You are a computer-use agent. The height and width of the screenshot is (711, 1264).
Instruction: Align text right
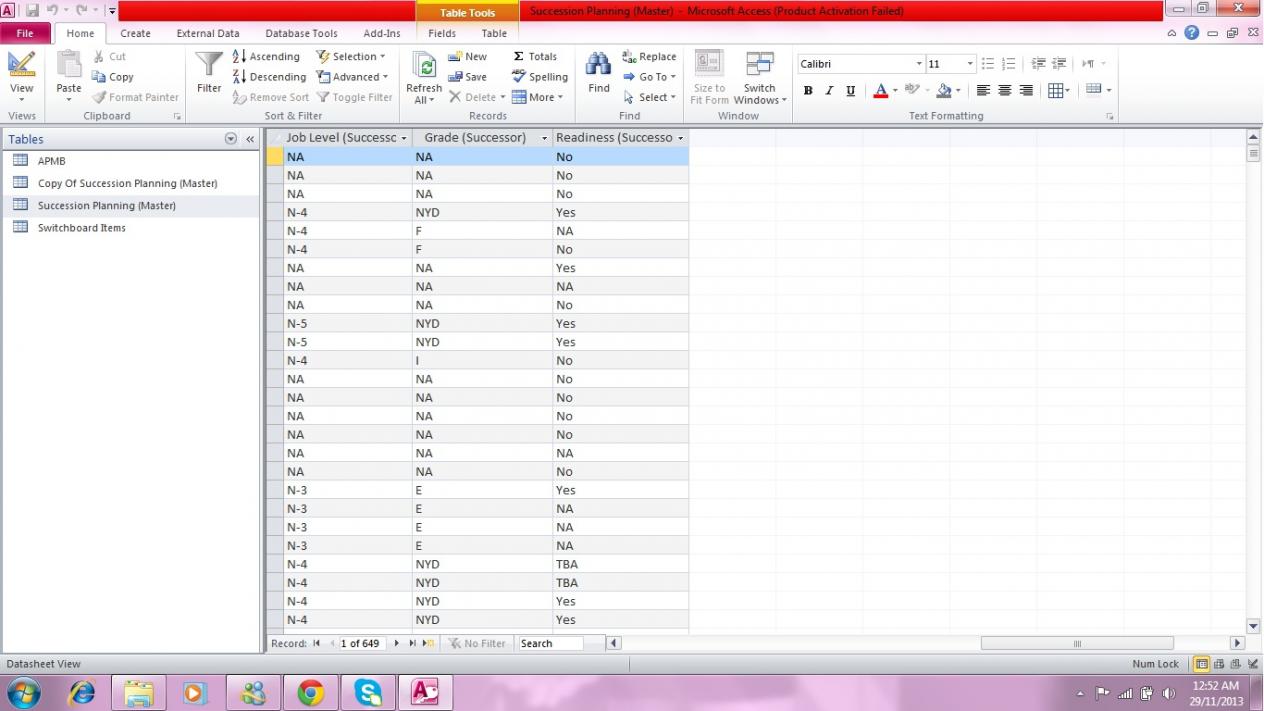click(1026, 91)
